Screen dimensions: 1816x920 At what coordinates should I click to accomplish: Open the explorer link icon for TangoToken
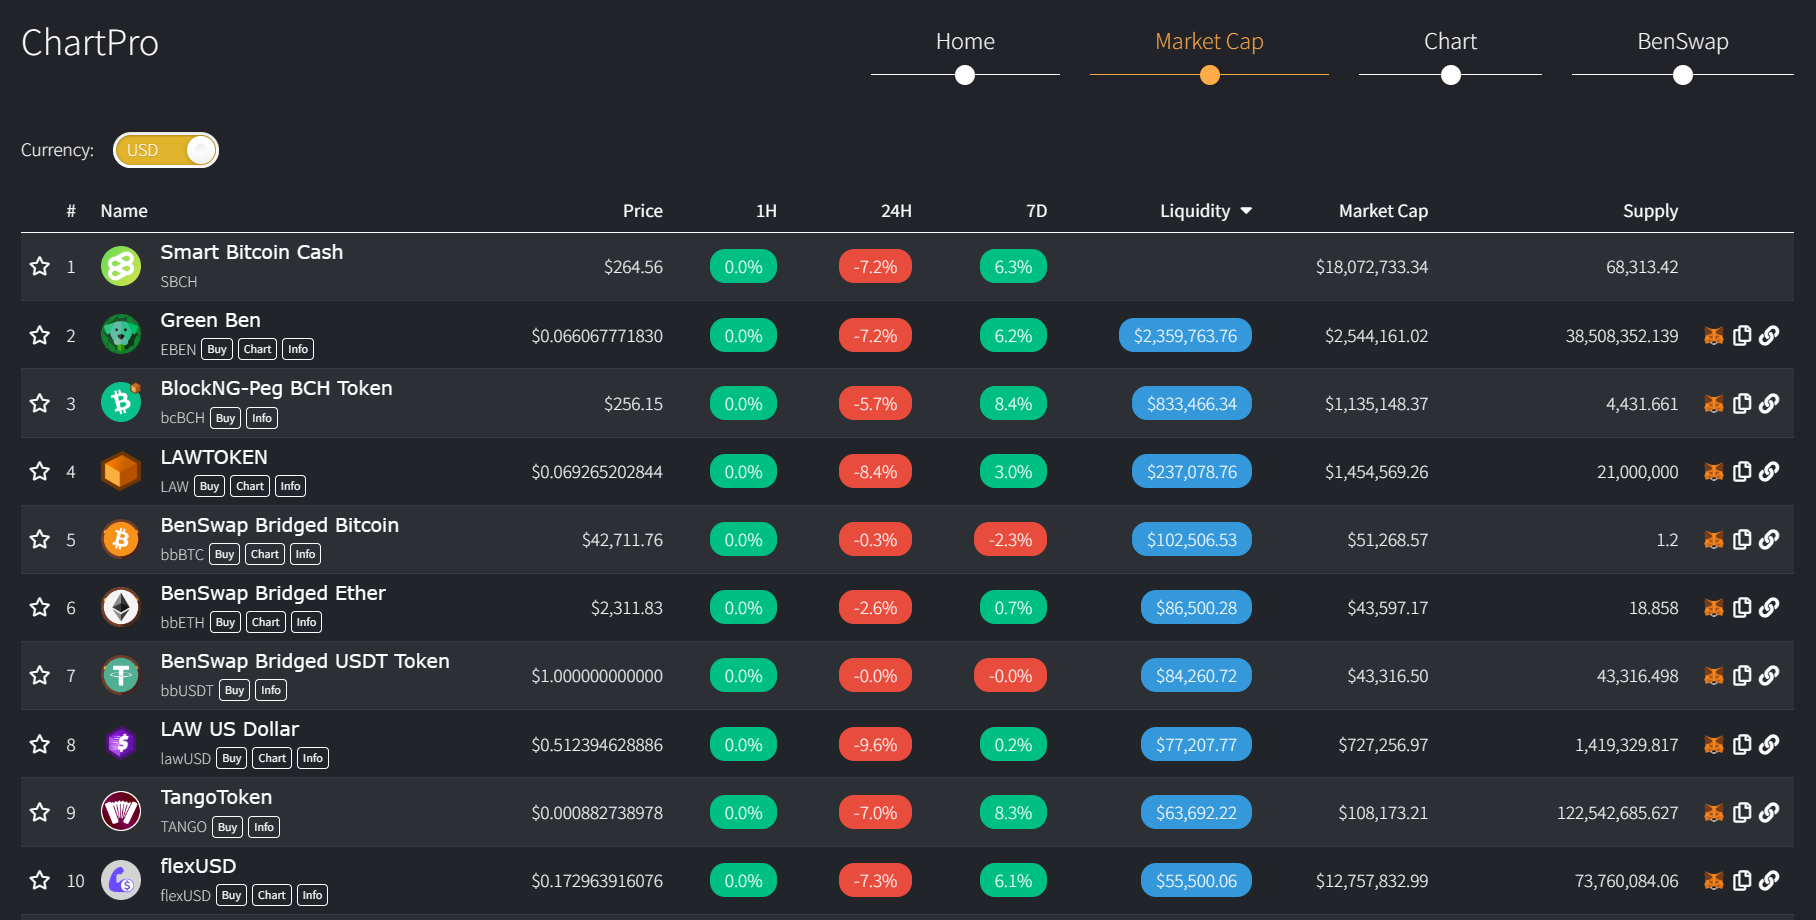pyautogui.click(x=1769, y=813)
